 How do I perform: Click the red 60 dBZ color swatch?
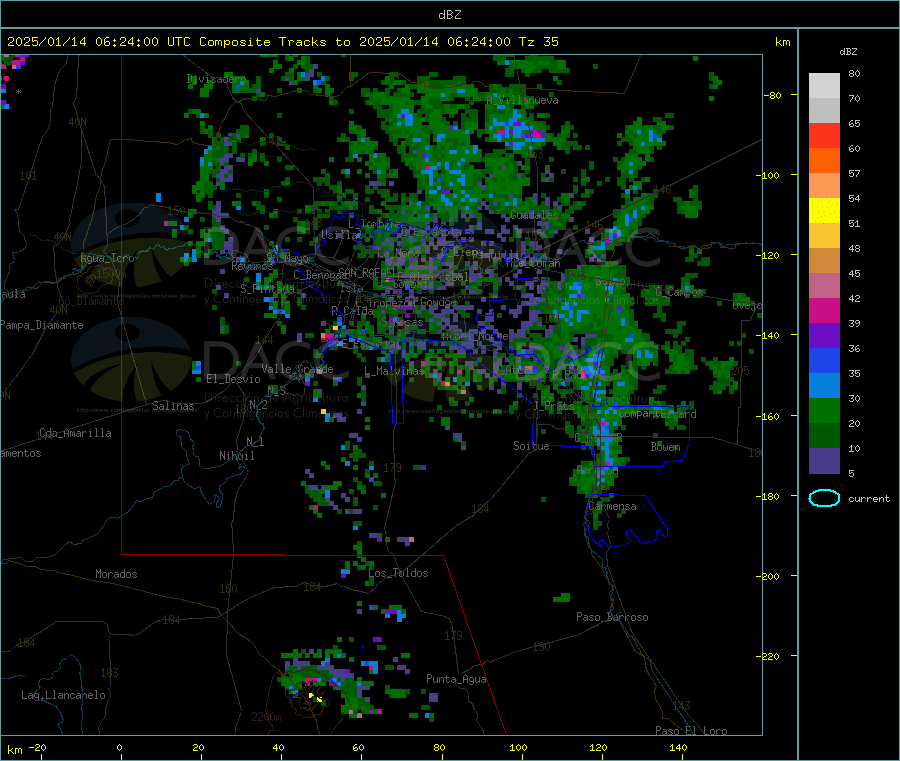tap(824, 135)
